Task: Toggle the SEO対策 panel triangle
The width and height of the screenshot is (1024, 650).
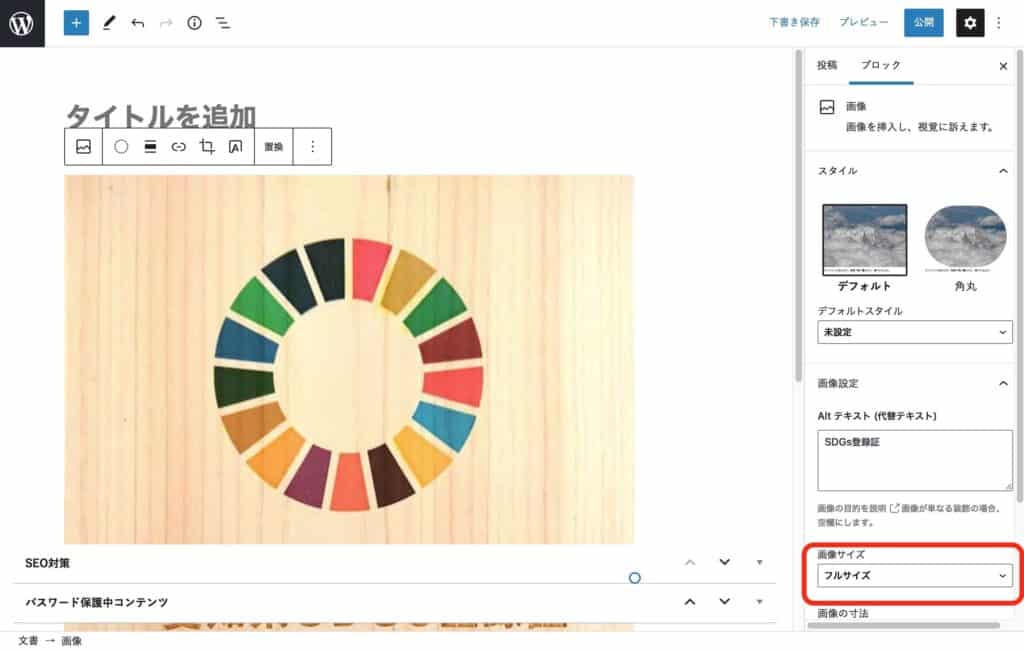Action: [x=760, y=562]
